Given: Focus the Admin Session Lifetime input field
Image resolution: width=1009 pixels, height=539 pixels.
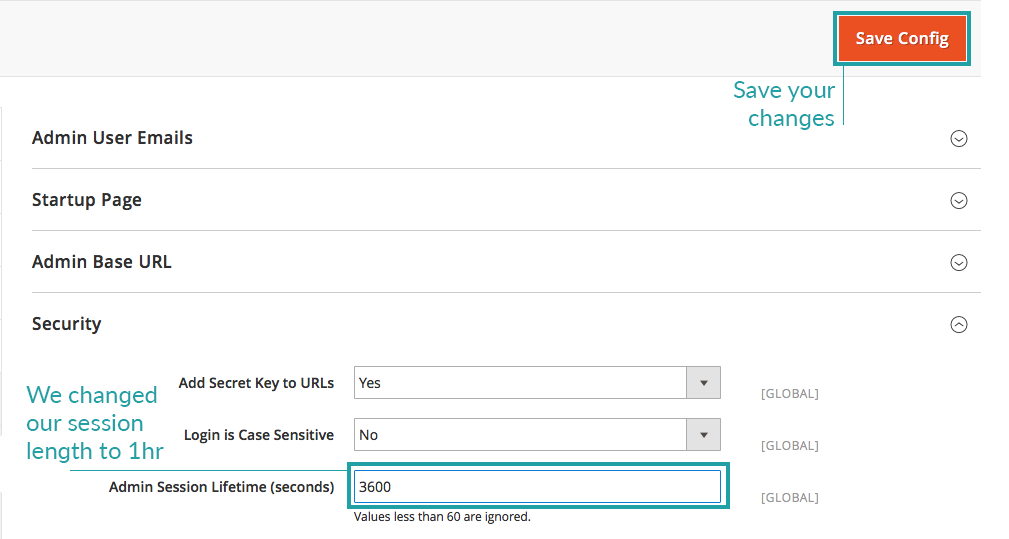Looking at the screenshot, I should point(537,487).
